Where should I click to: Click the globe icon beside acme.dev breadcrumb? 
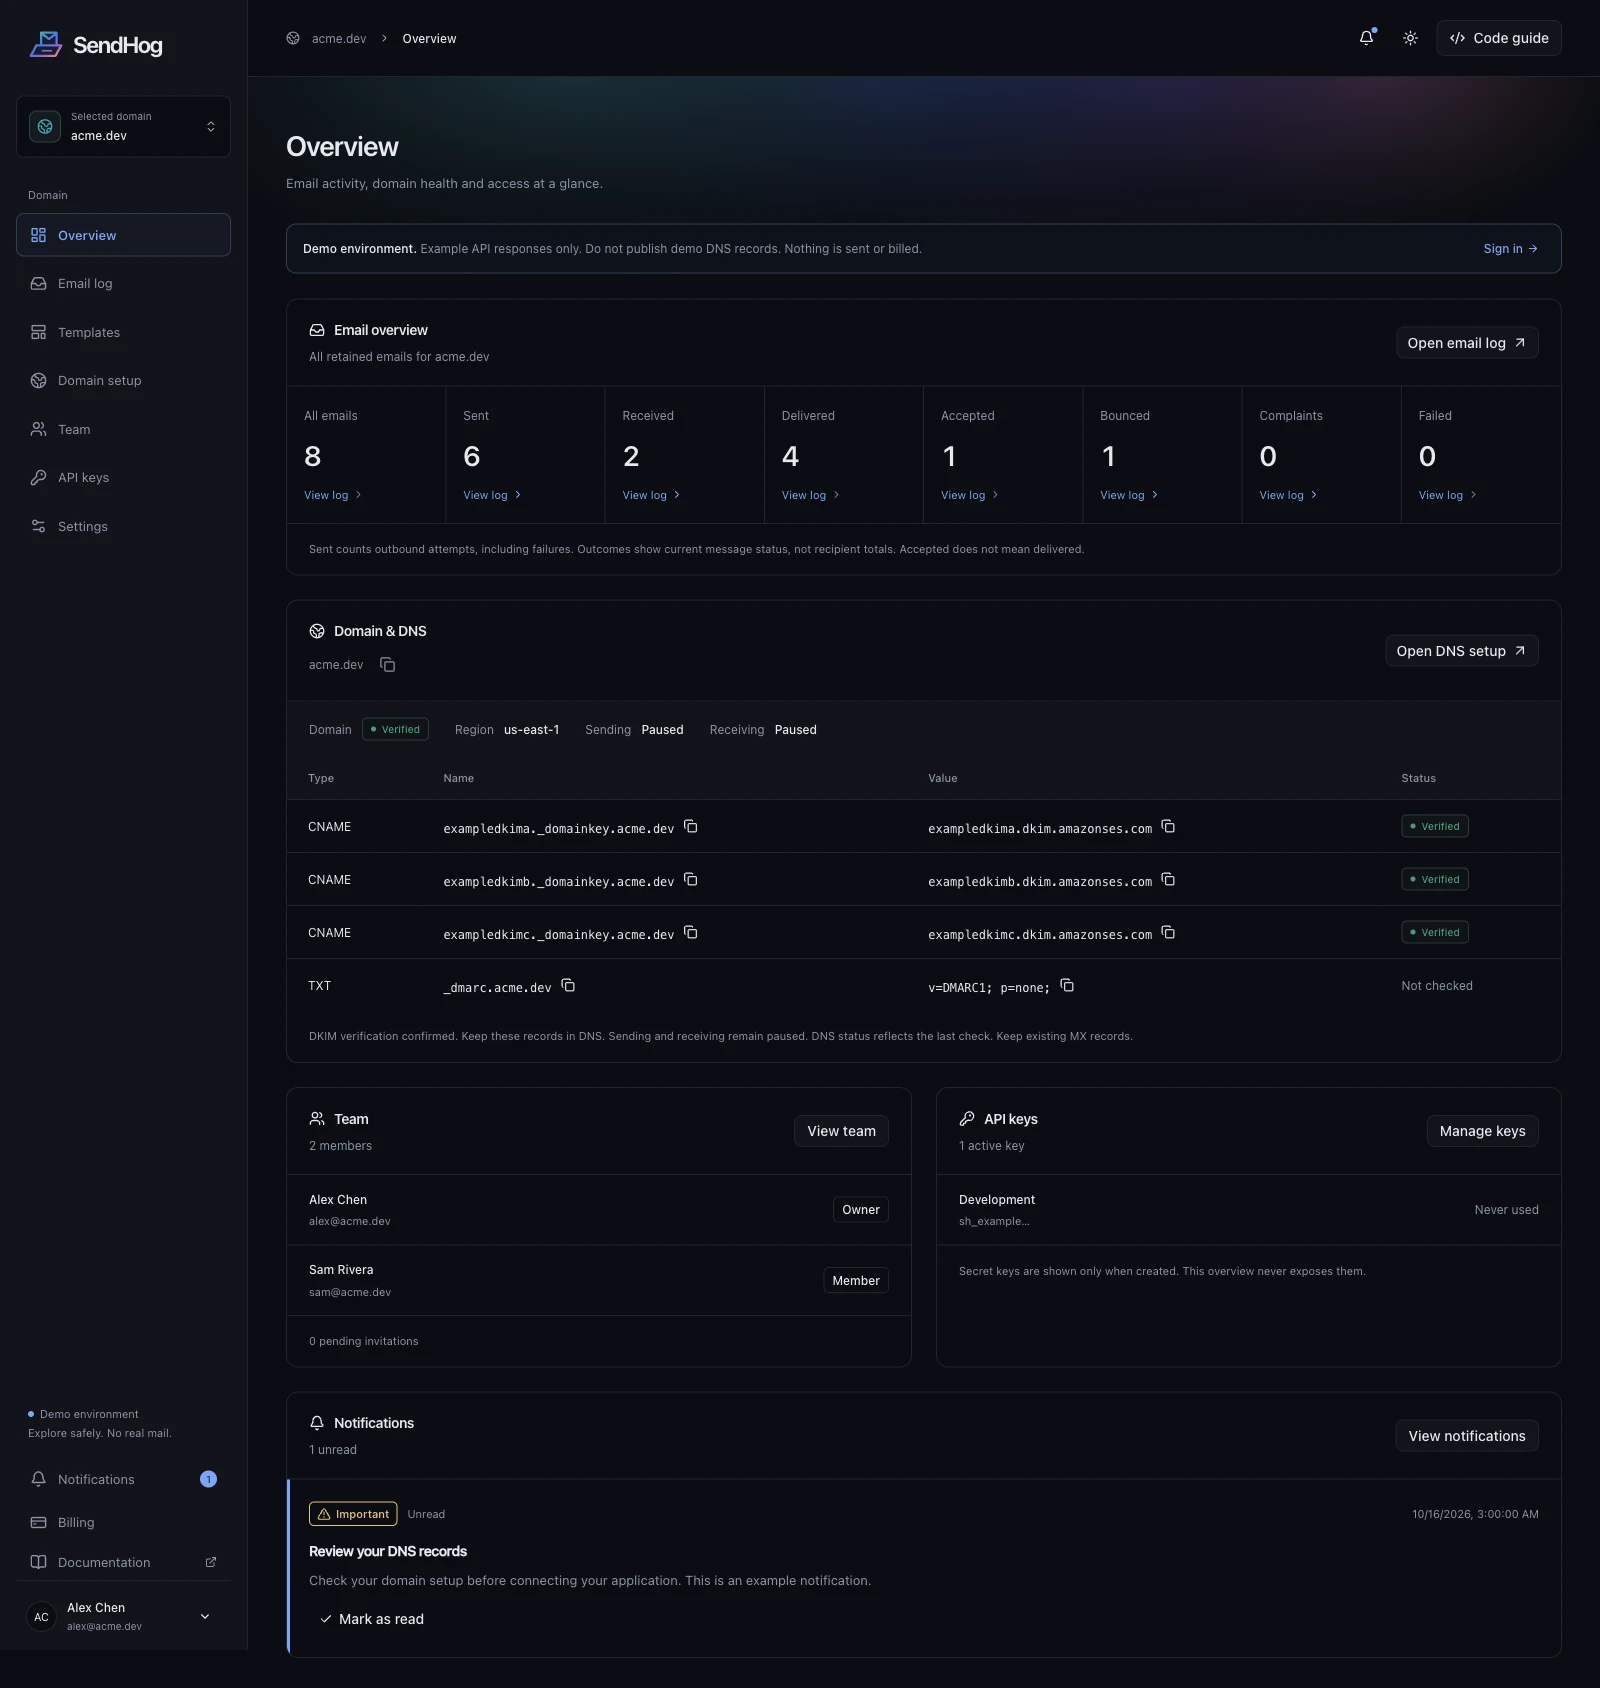293,38
